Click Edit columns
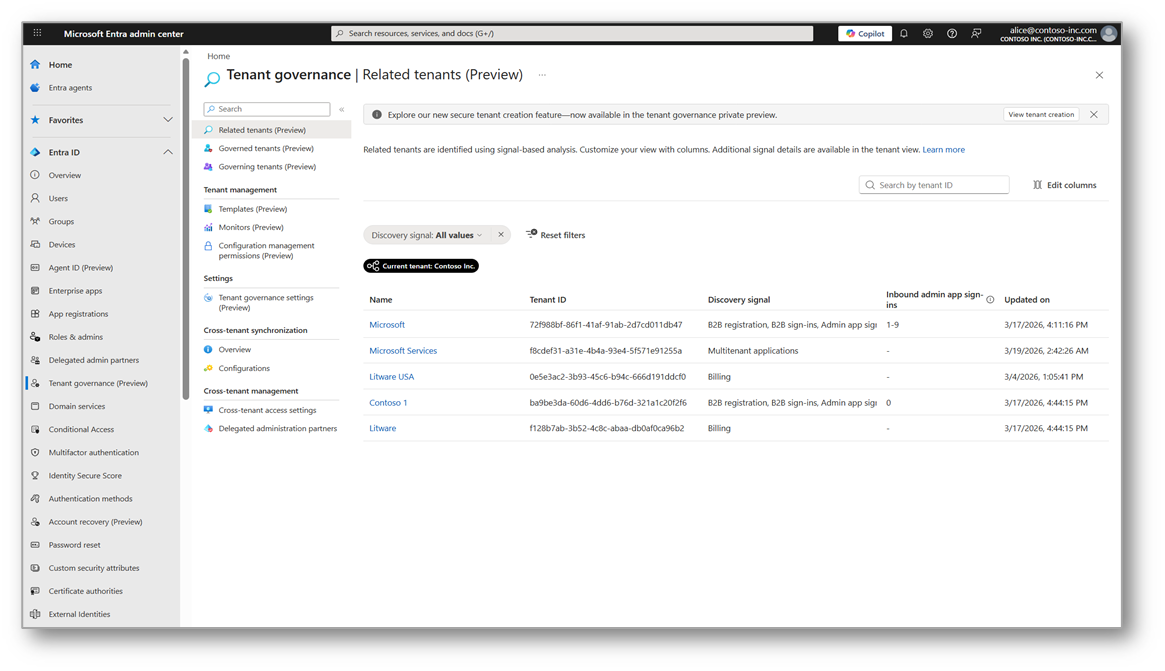This screenshot has height=671, width=1165. click(1065, 185)
